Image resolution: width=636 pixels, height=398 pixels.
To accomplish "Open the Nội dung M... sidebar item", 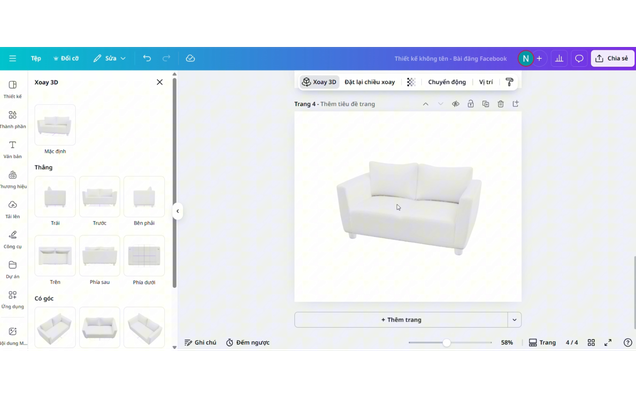I will pyautogui.click(x=13, y=336).
